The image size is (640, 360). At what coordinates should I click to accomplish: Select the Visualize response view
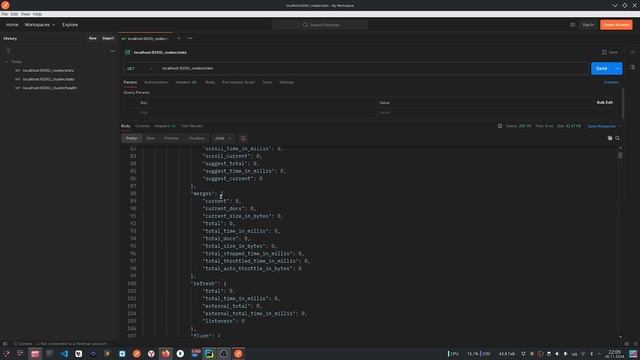[x=196, y=138]
